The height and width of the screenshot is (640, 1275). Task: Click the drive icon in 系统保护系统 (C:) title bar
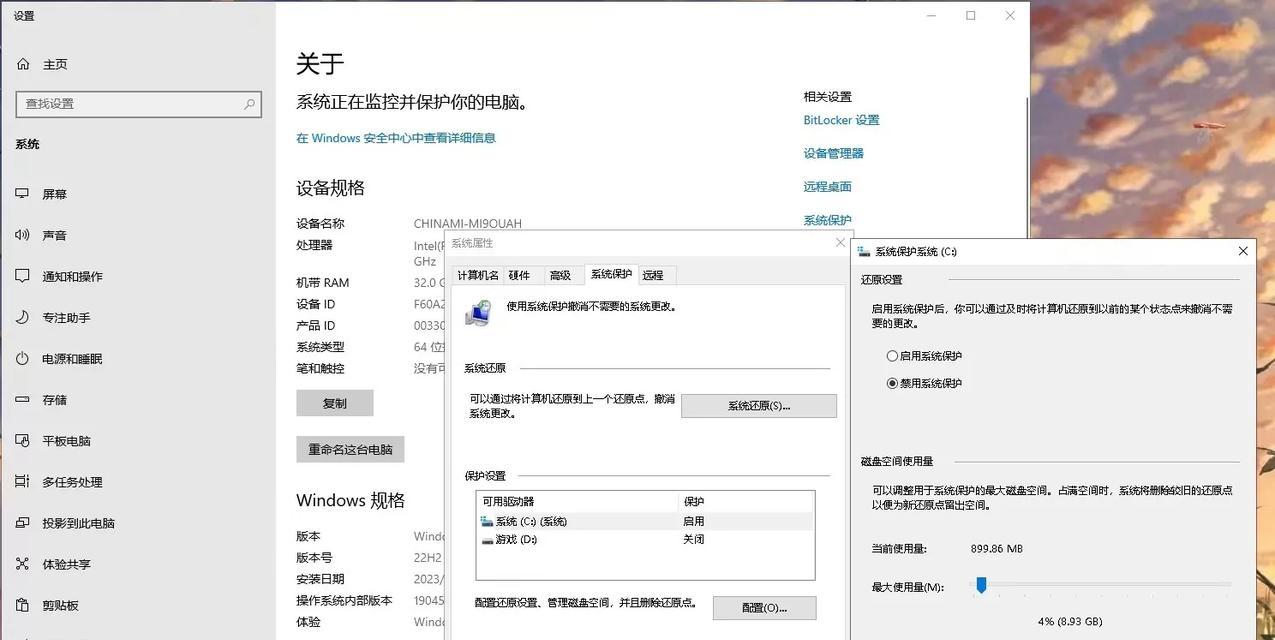(x=864, y=252)
